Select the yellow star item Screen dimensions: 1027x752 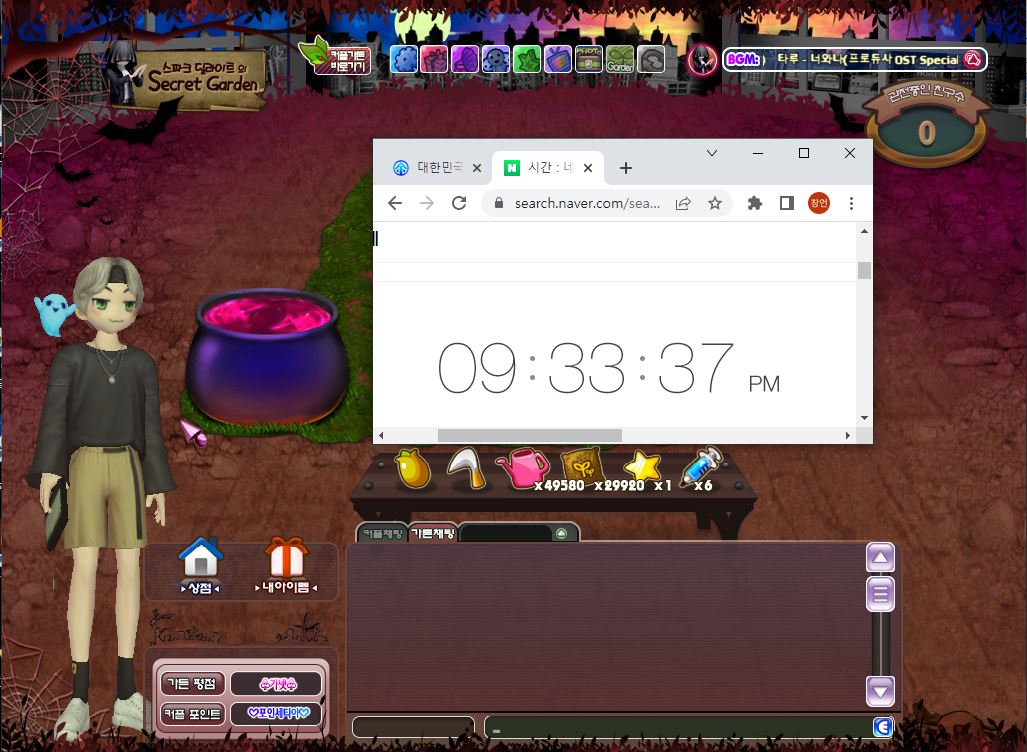click(x=643, y=466)
